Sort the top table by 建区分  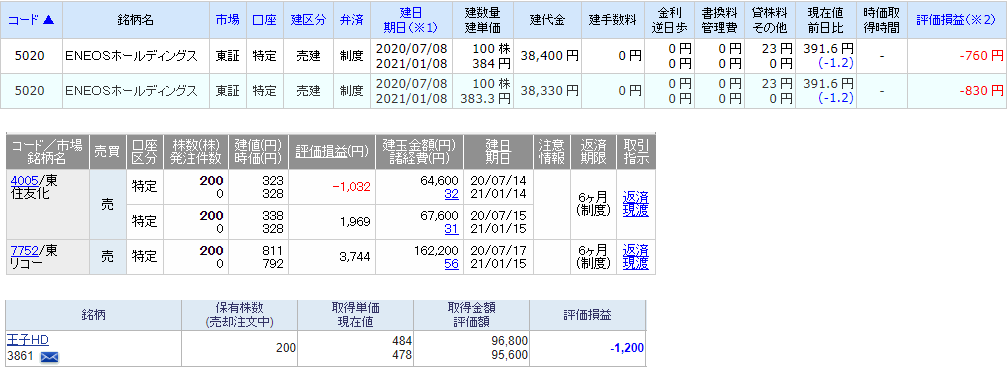click(307, 20)
